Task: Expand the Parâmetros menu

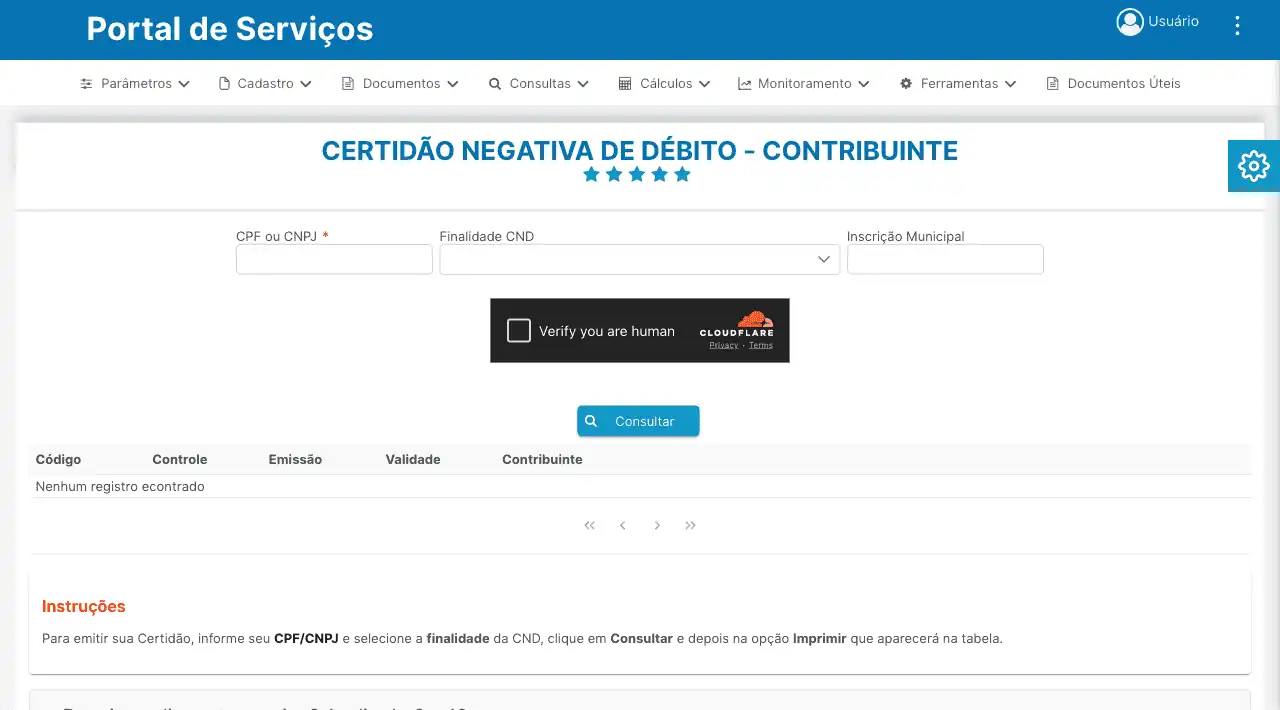Action: pos(135,84)
